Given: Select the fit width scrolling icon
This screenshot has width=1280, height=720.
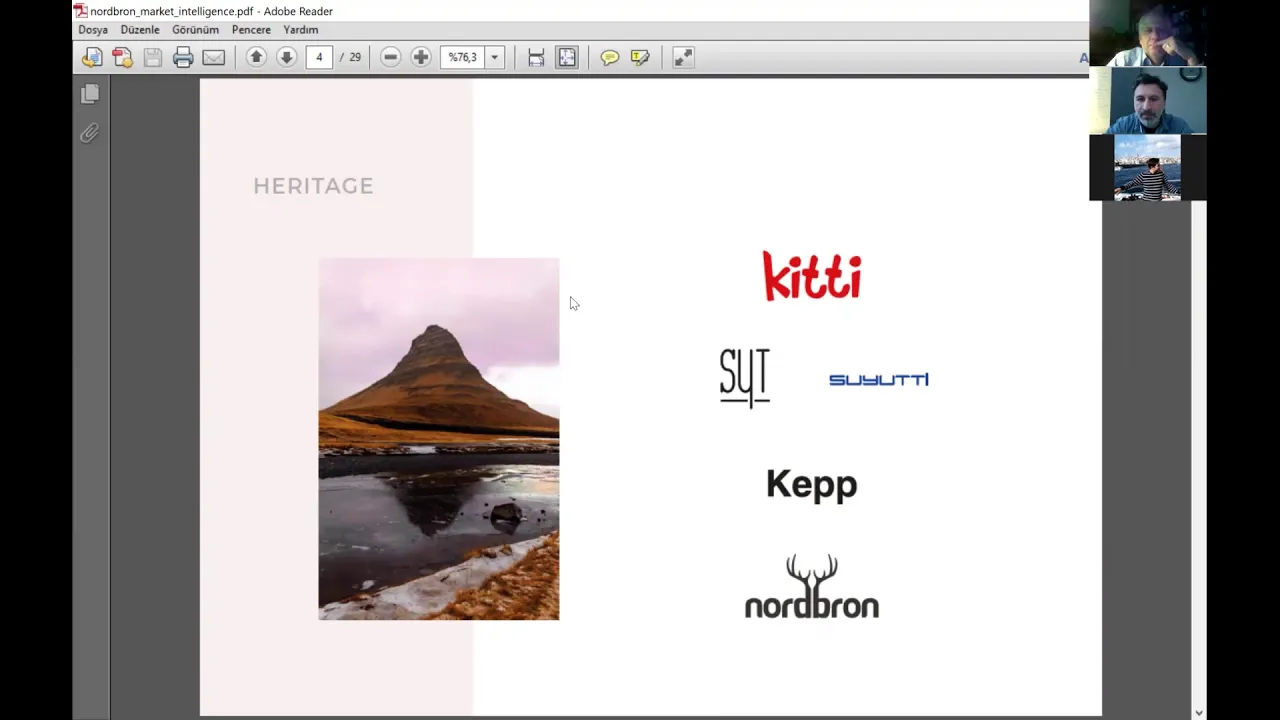Looking at the screenshot, I should coord(536,57).
